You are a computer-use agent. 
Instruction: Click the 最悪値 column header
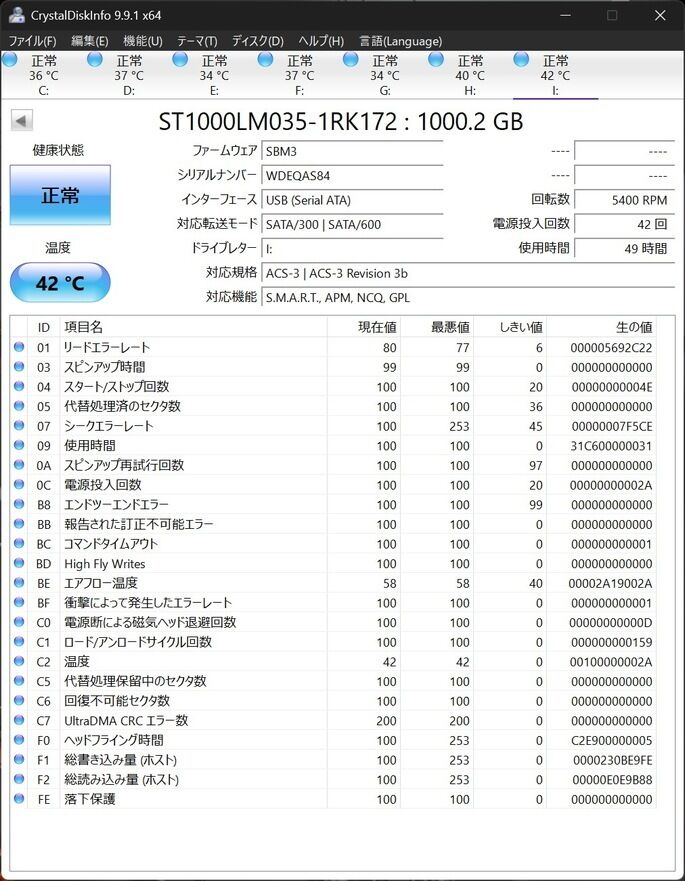[437, 327]
